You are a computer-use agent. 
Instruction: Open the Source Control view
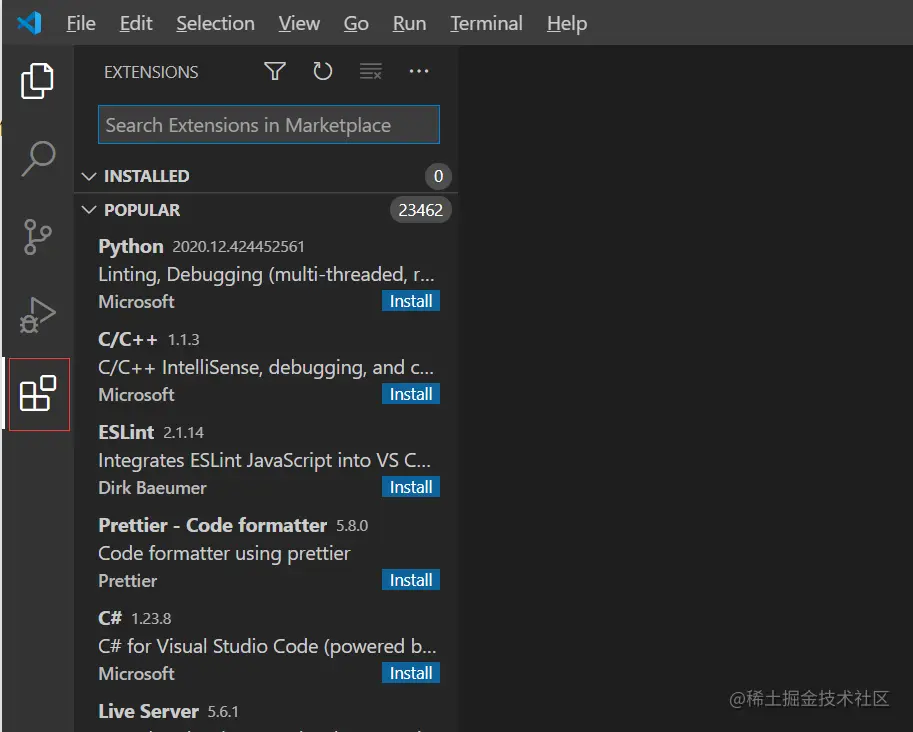click(38, 237)
